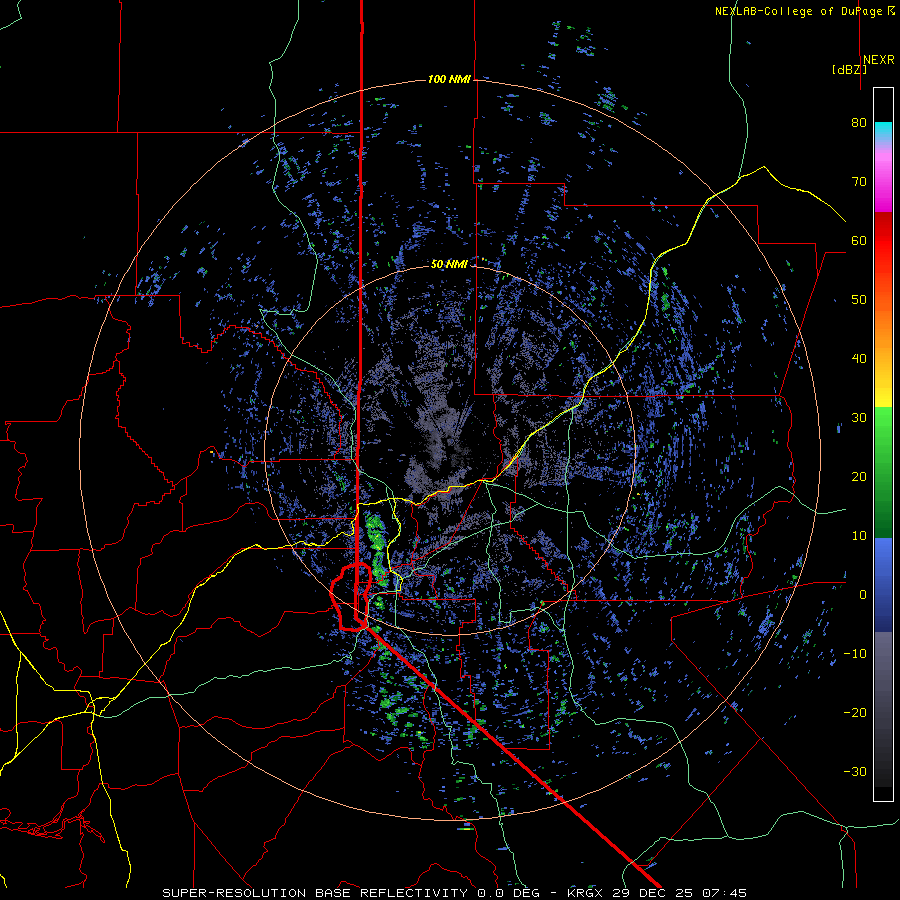Image resolution: width=900 pixels, height=900 pixels.
Task: Click the NEXLAB-College of DuPage credit text
Action: [x=805, y=11]
